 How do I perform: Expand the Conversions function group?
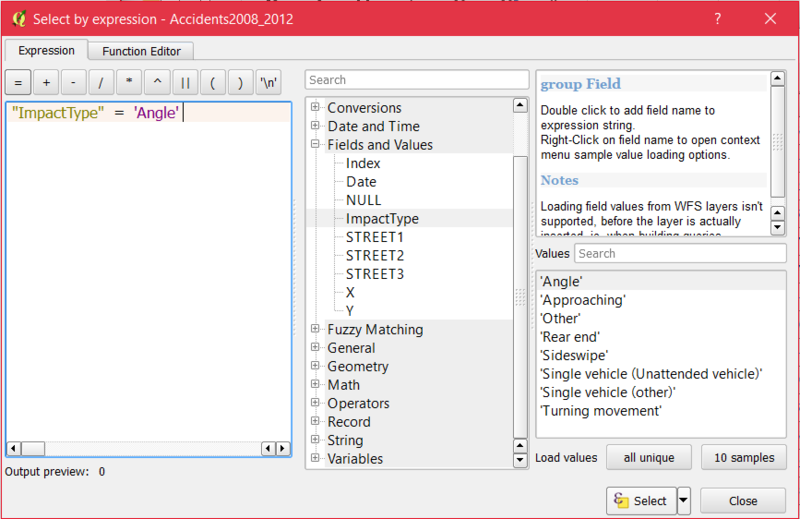(x=316, y=108)
